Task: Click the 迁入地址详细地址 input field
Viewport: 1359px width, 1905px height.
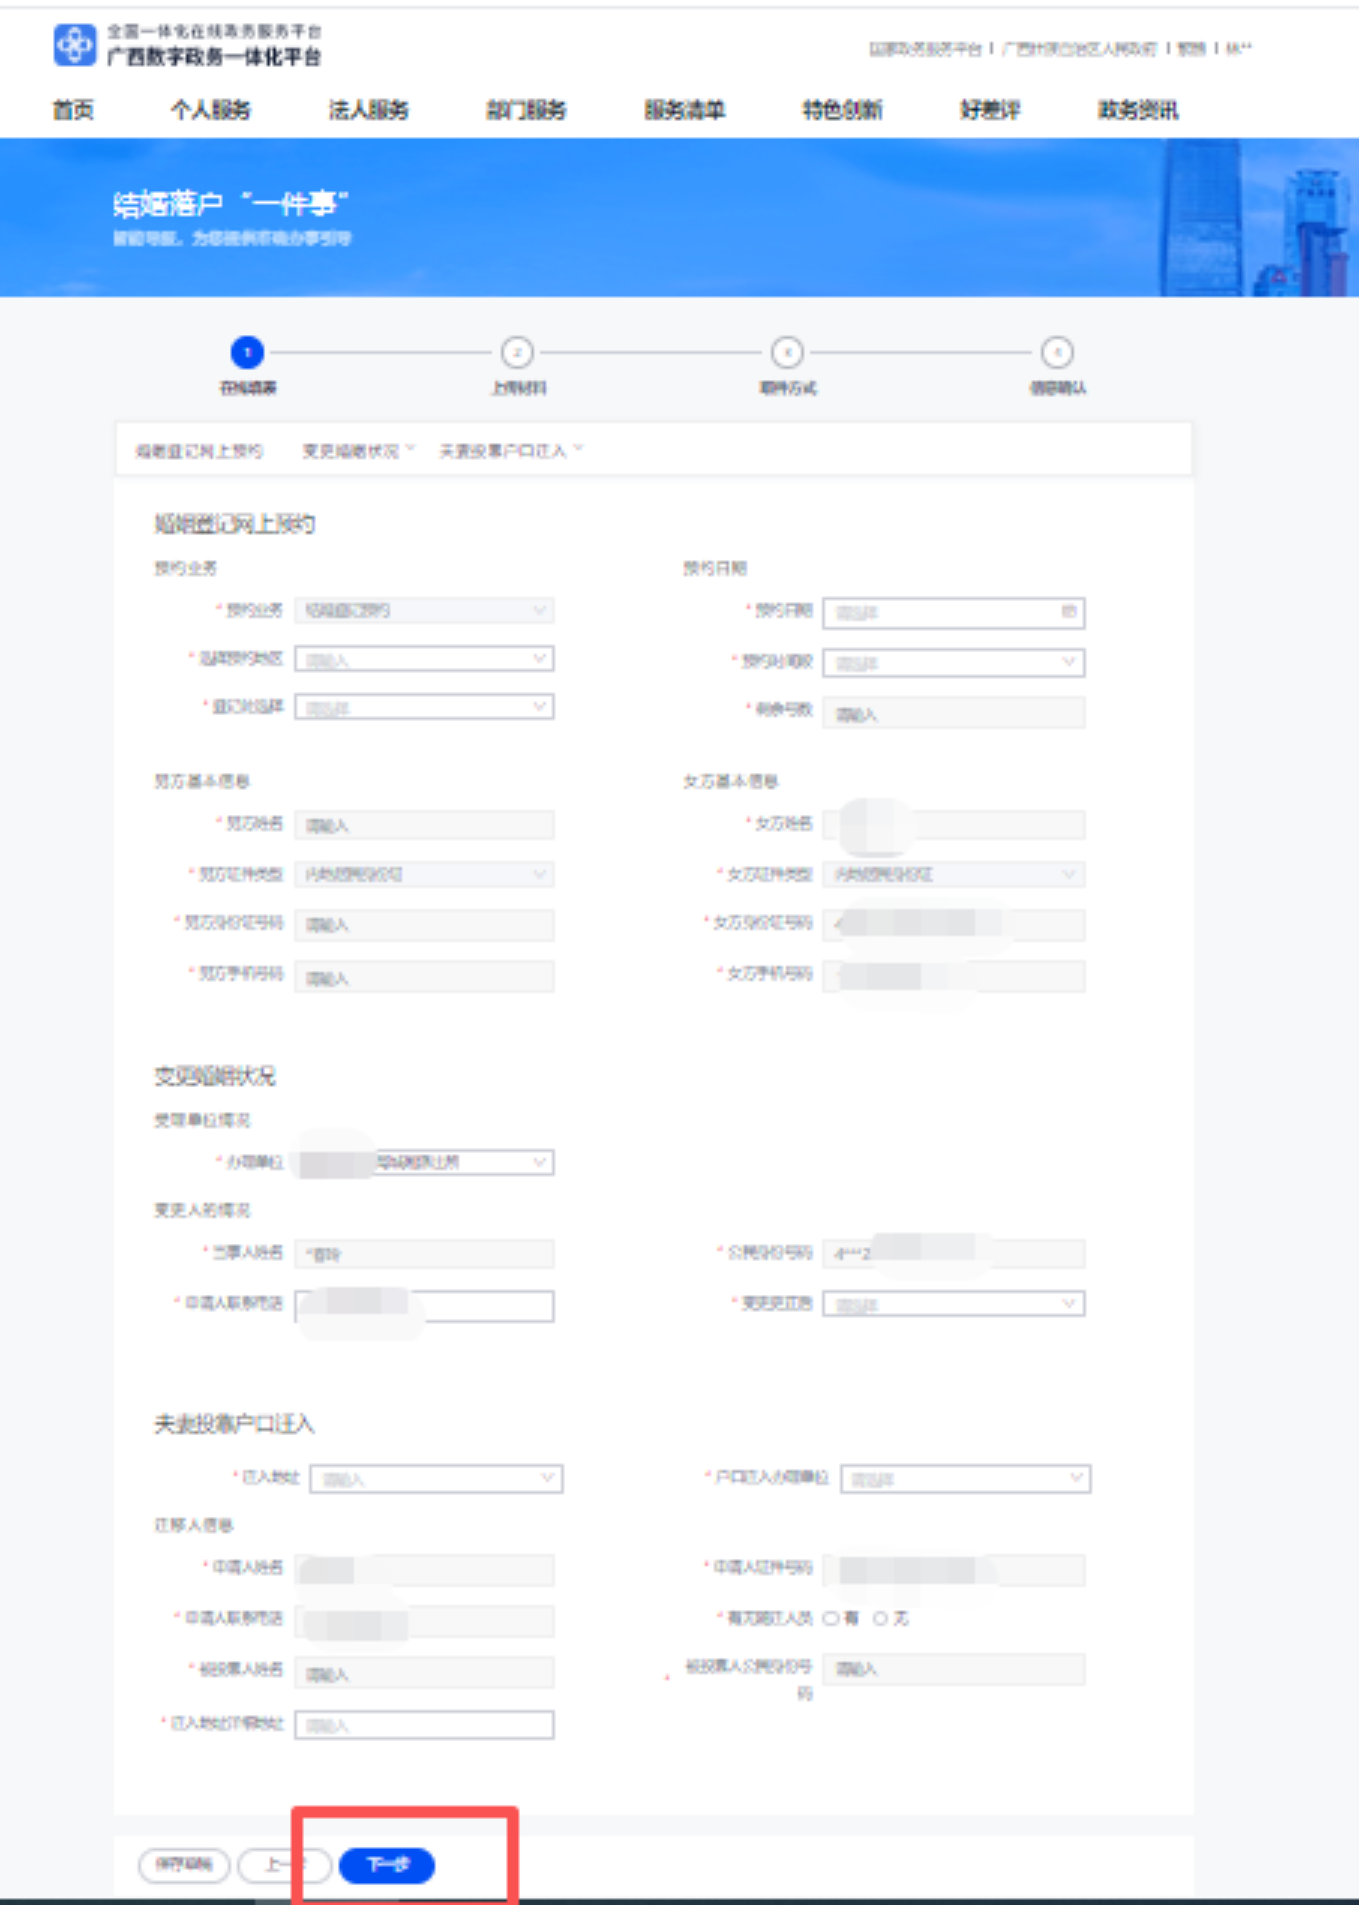Action: point(424,1725)
